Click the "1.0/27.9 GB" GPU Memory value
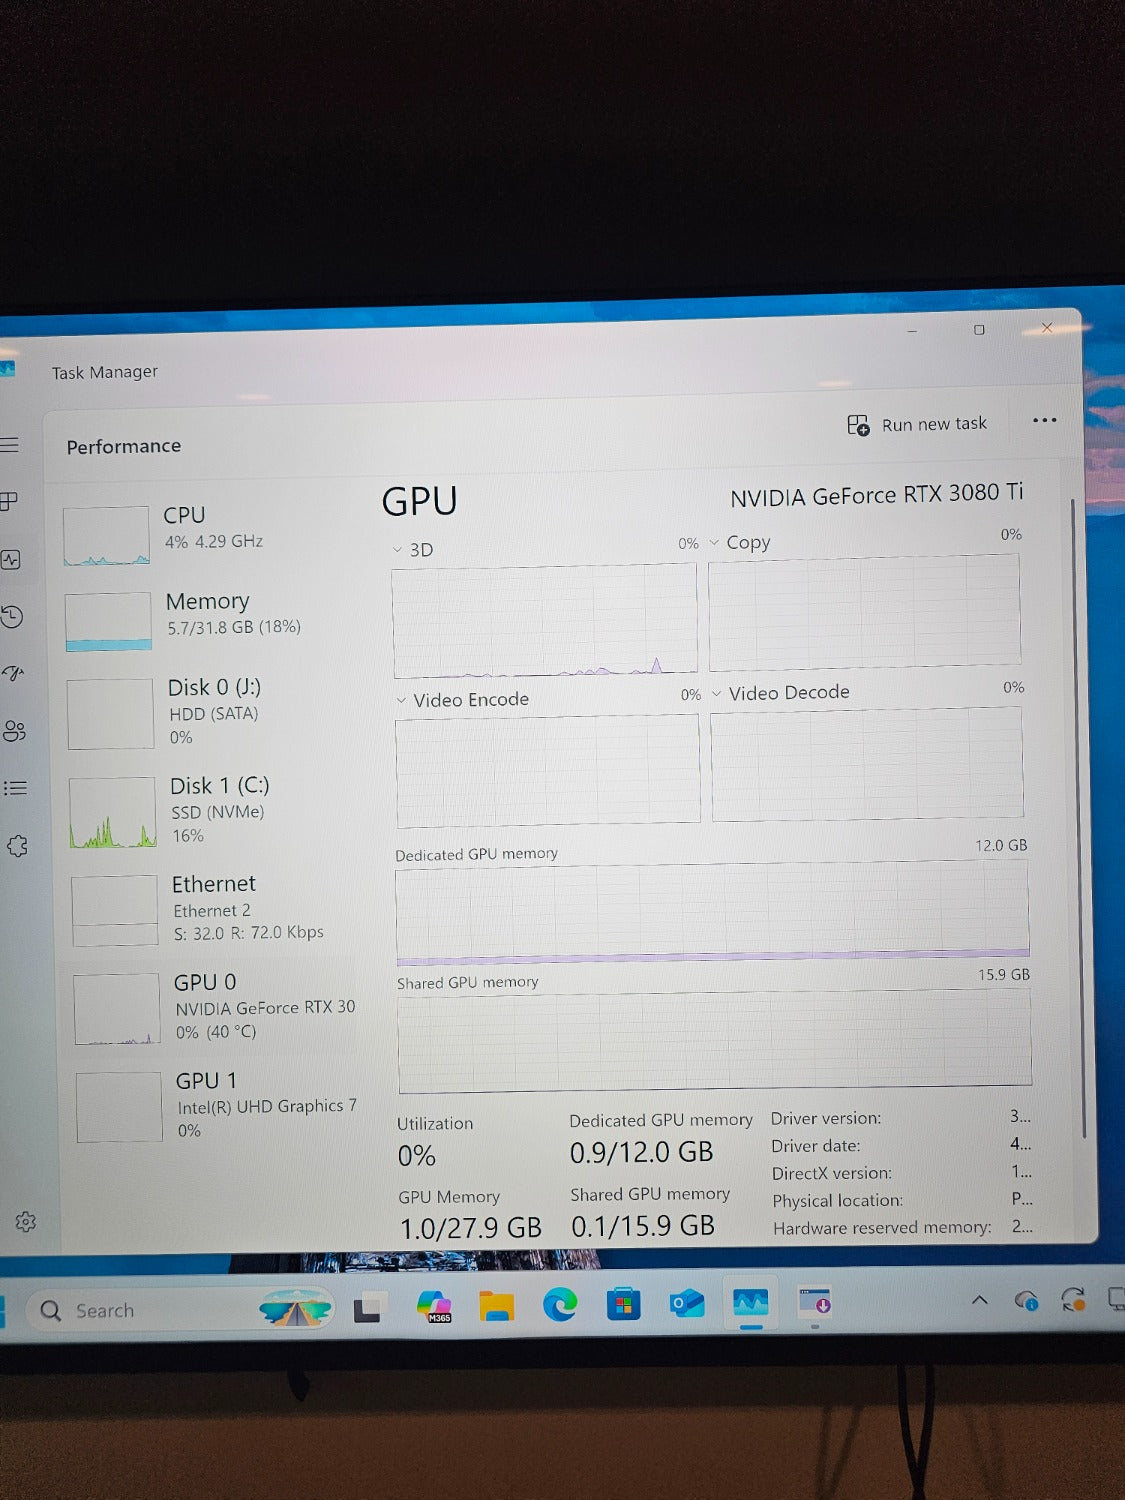The width and height of the screenshot is (1125, 1500). pos(471,1228)
